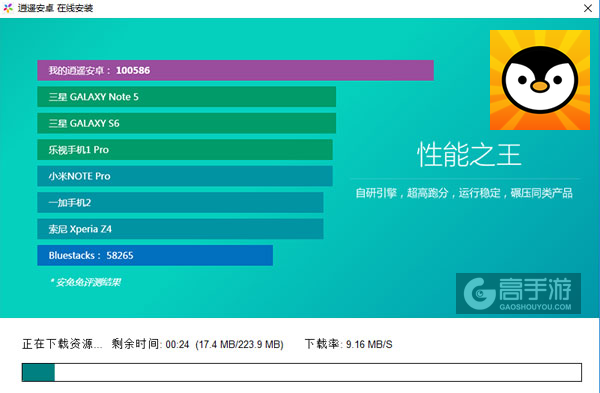Select the 乐视手机1 Pro bar
This screenshot has height=393, width=600.
tap(185, 150)
